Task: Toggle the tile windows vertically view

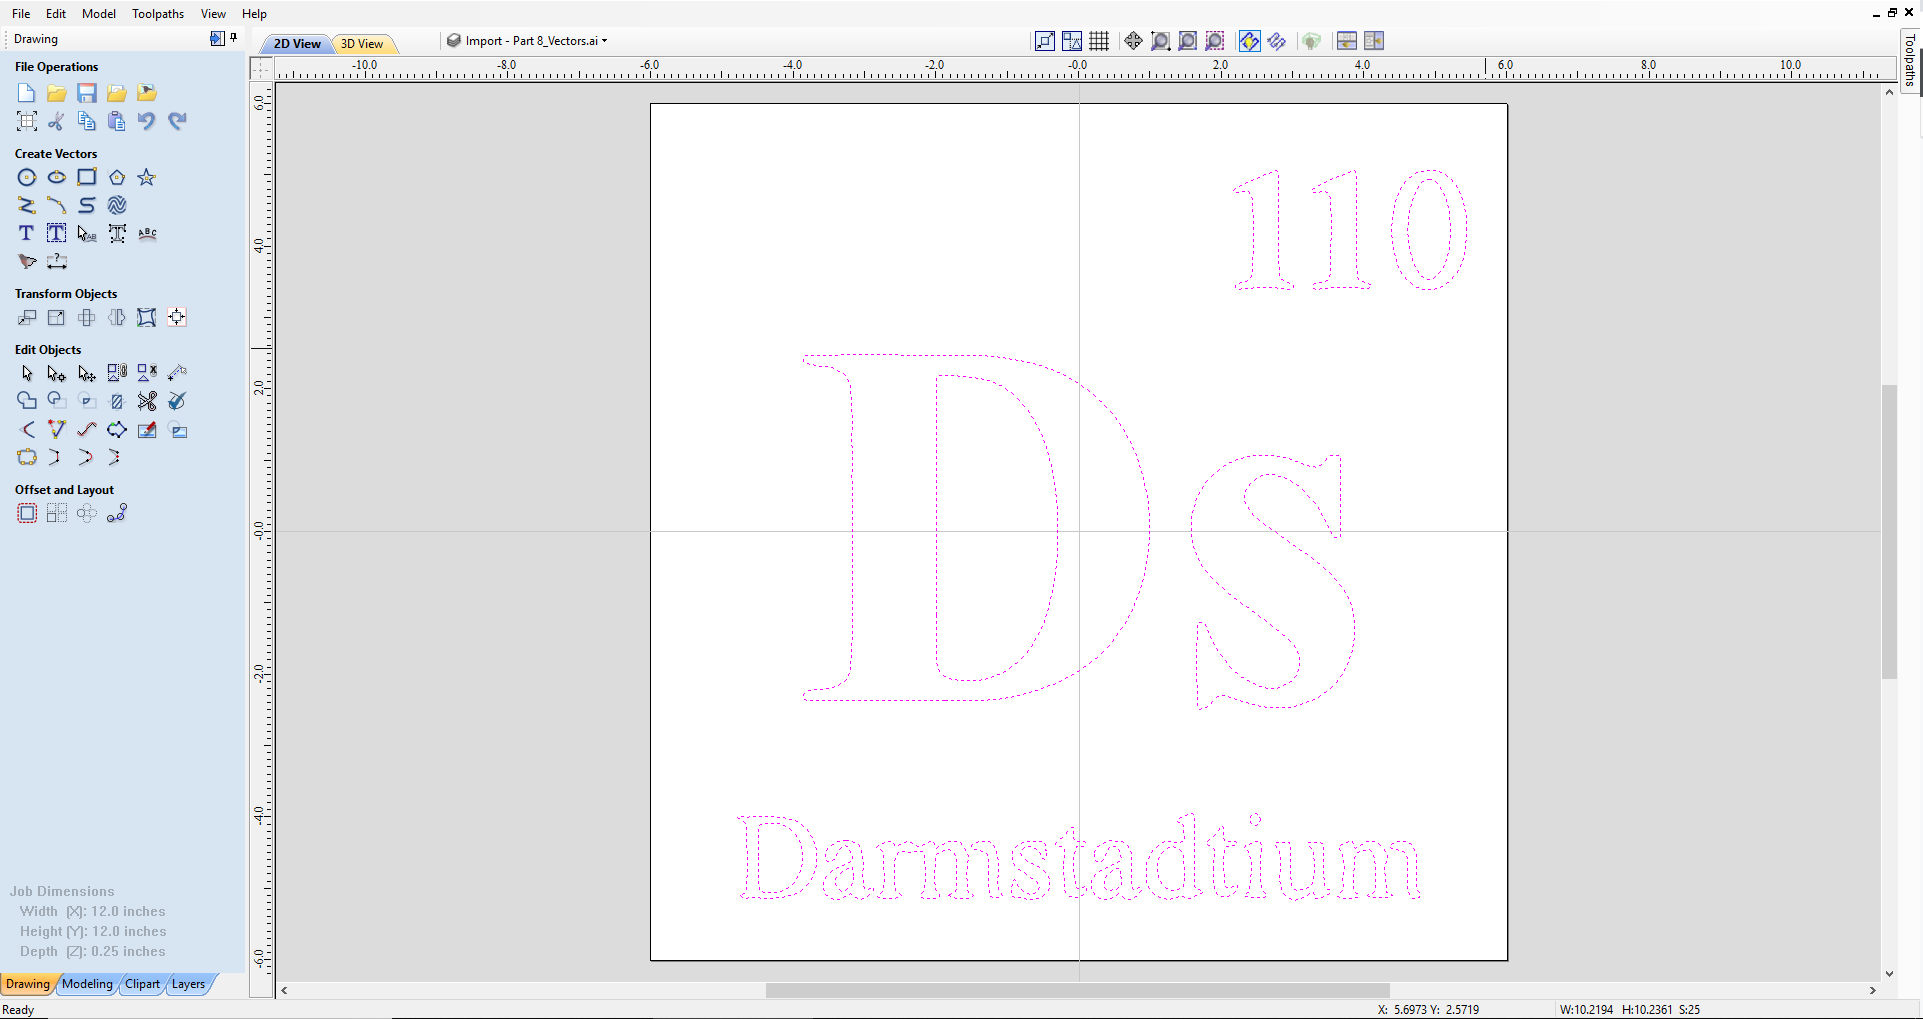Action: point(1374,41)
